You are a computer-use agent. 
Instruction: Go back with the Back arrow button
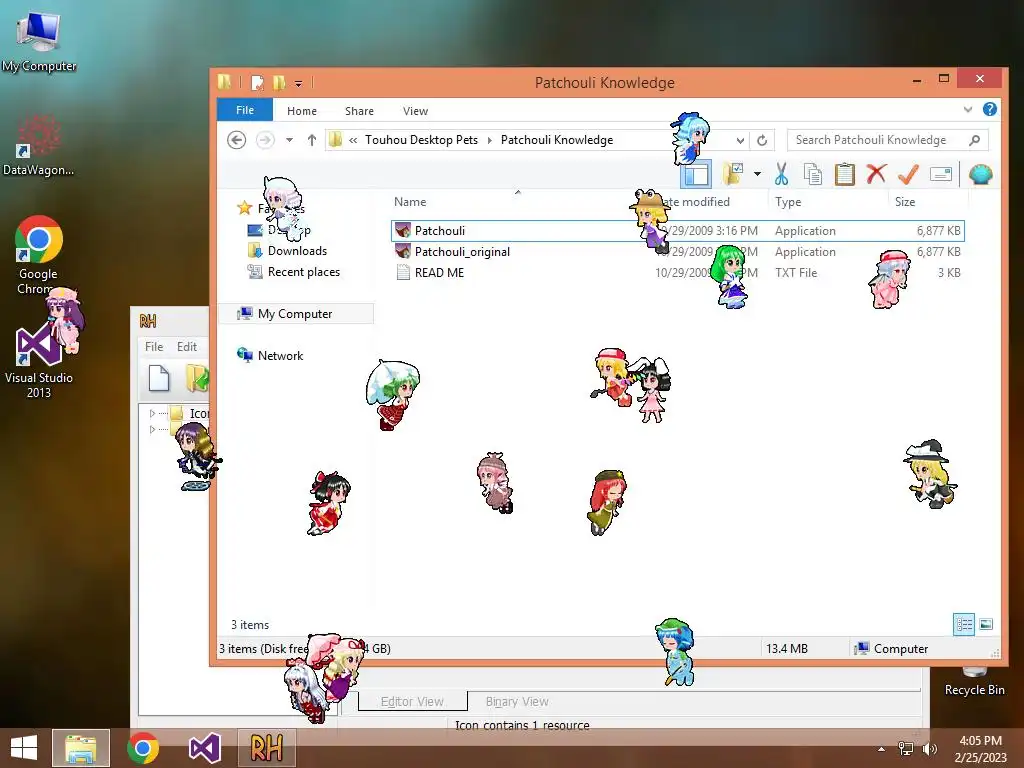(x=236, y=140)
